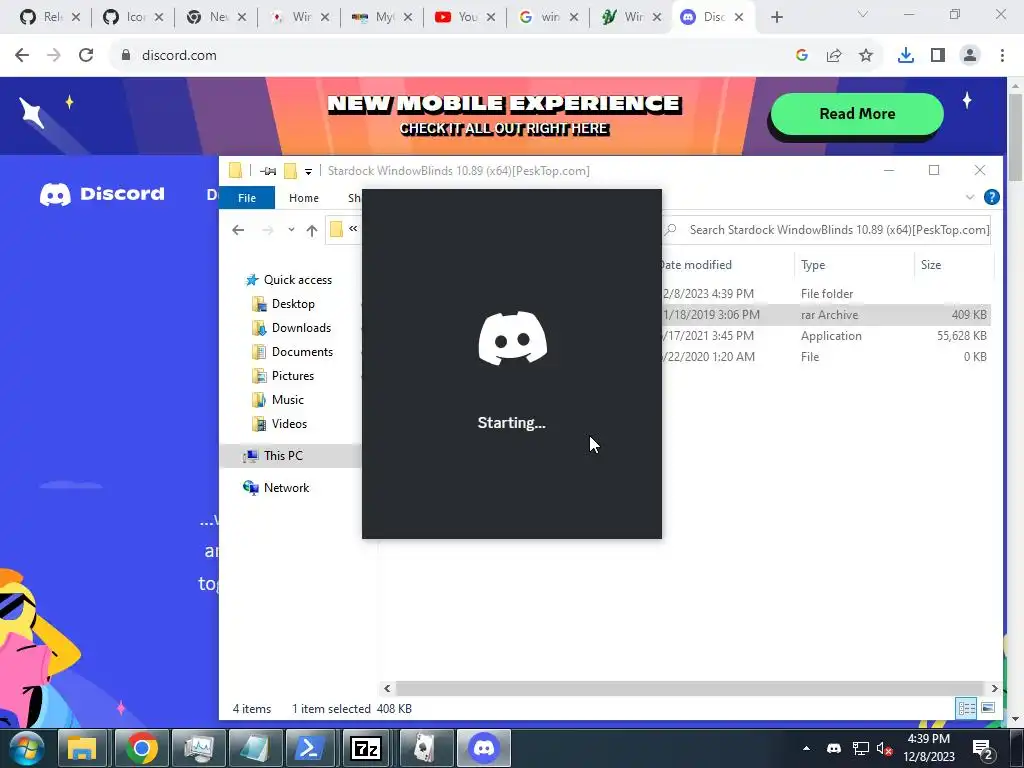Expand the Explorer ribbon chevron
The image size is (1024, 768).
[970, 197]
